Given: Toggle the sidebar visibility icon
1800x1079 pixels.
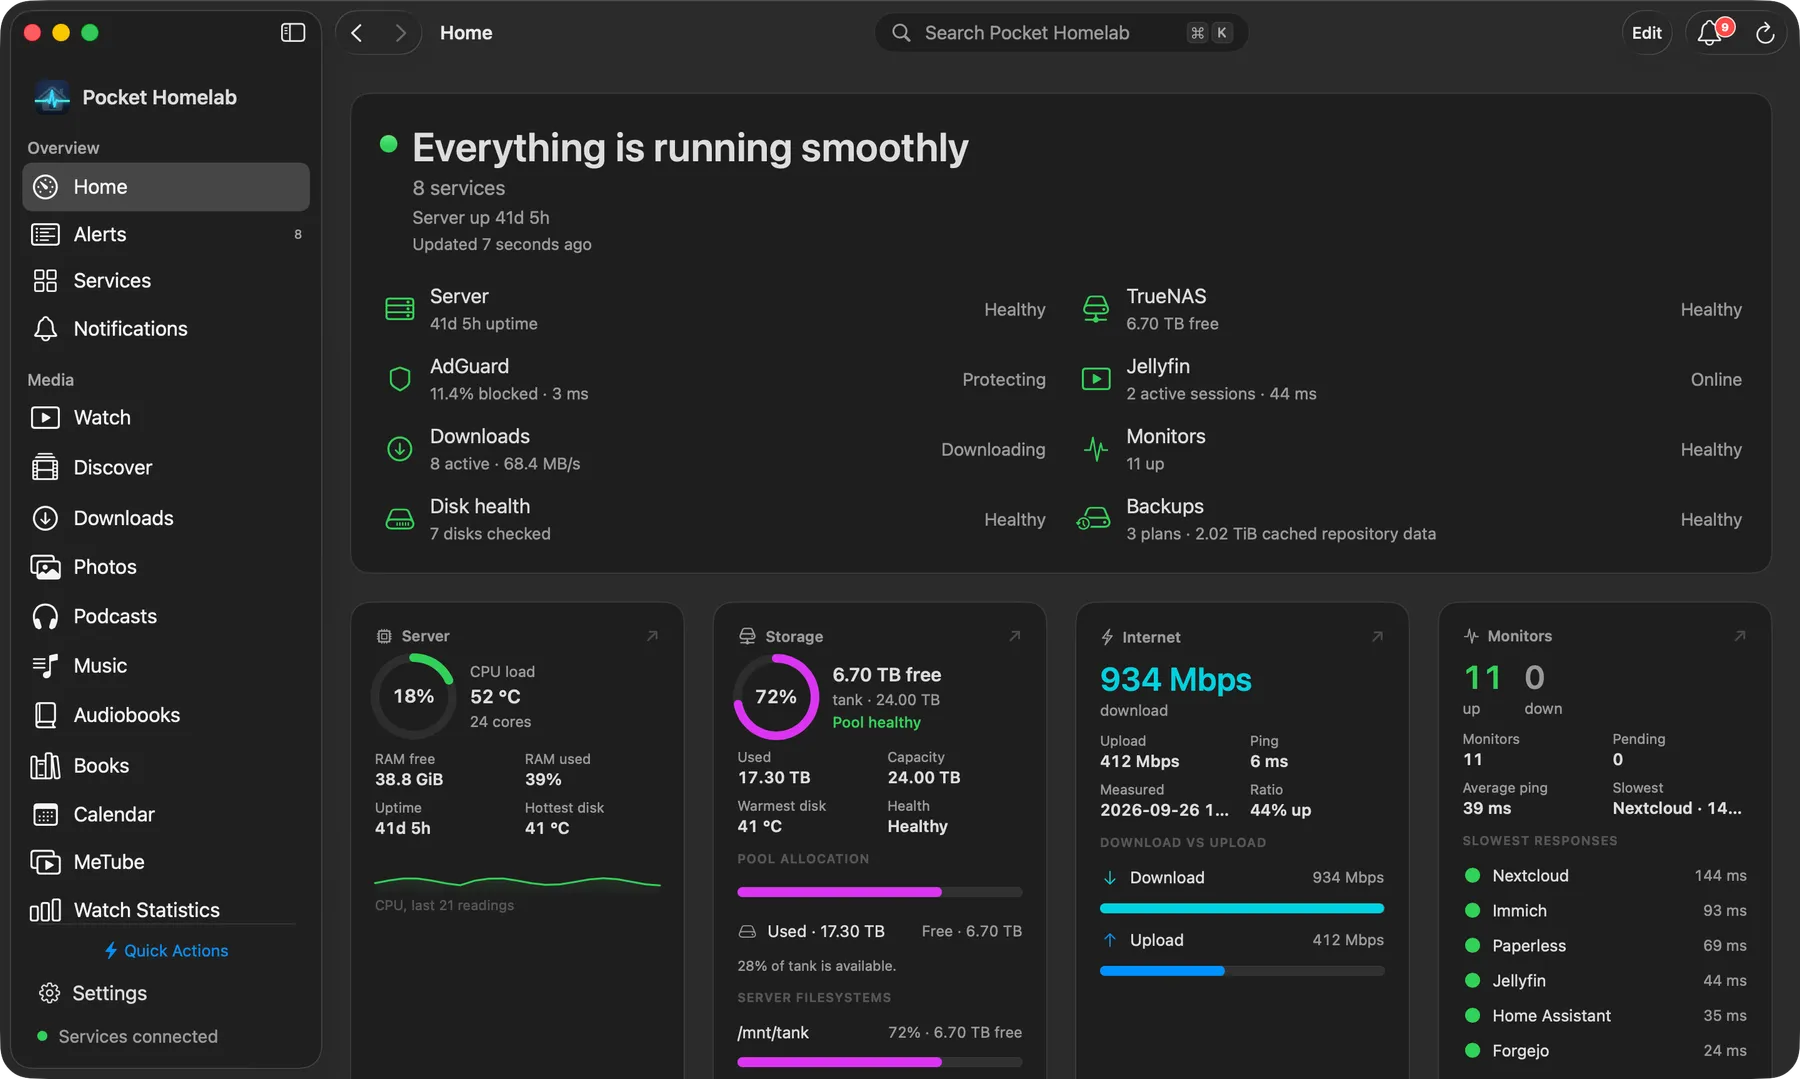Looking at the screenshot, I should point(293,33).
